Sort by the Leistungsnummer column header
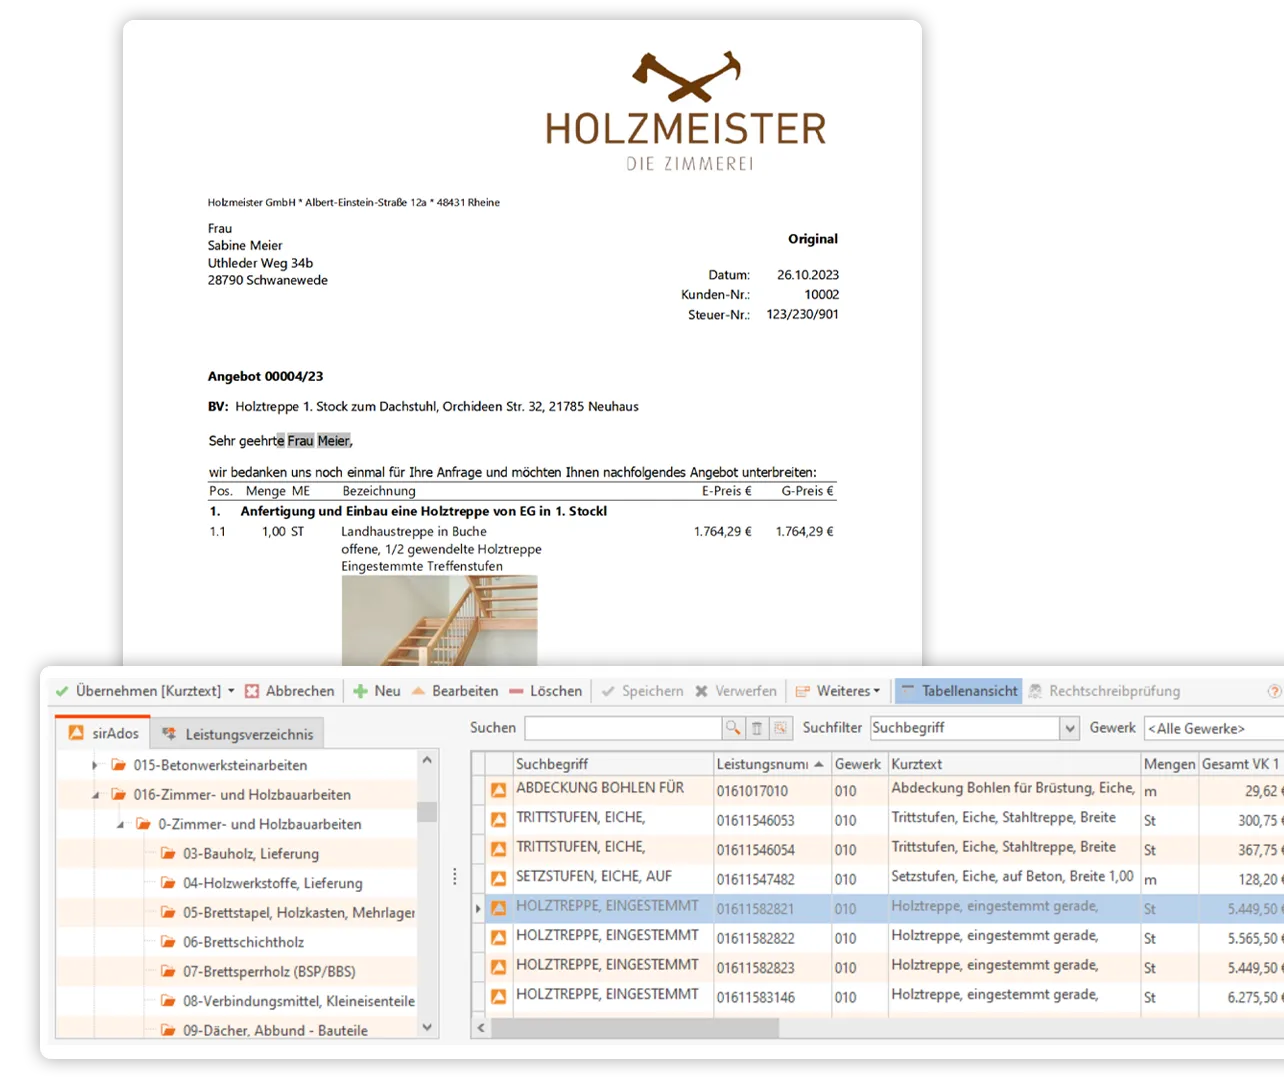Viewport: 1284px width, 1080px height. click(762, 764)
